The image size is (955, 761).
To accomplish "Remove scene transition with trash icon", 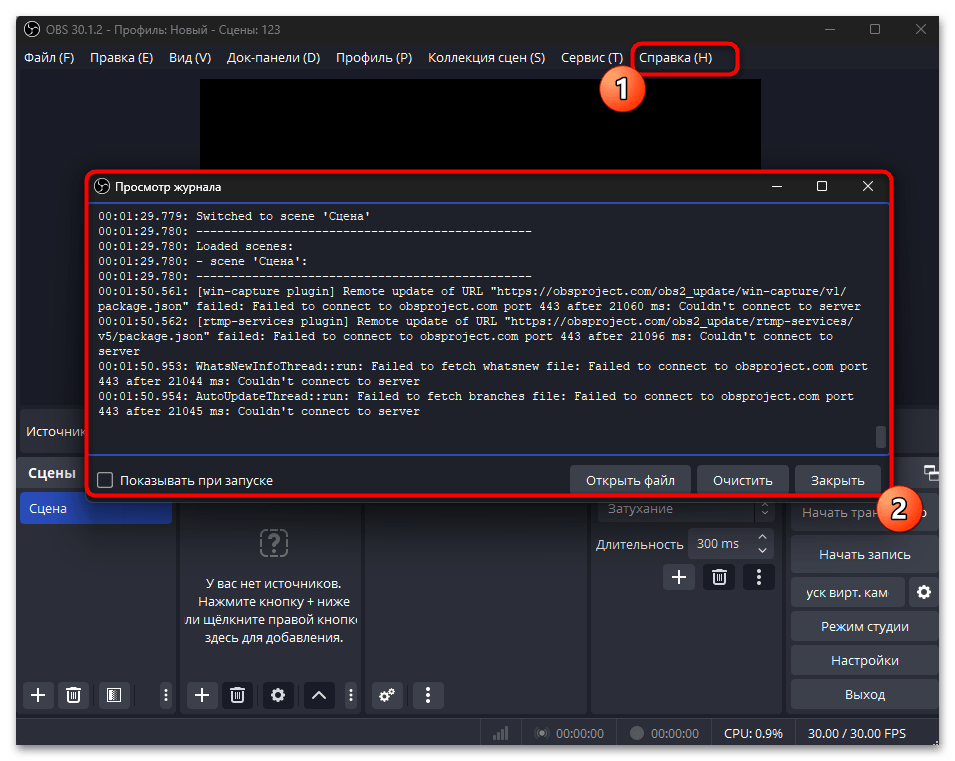I will (x=719, y=577).
